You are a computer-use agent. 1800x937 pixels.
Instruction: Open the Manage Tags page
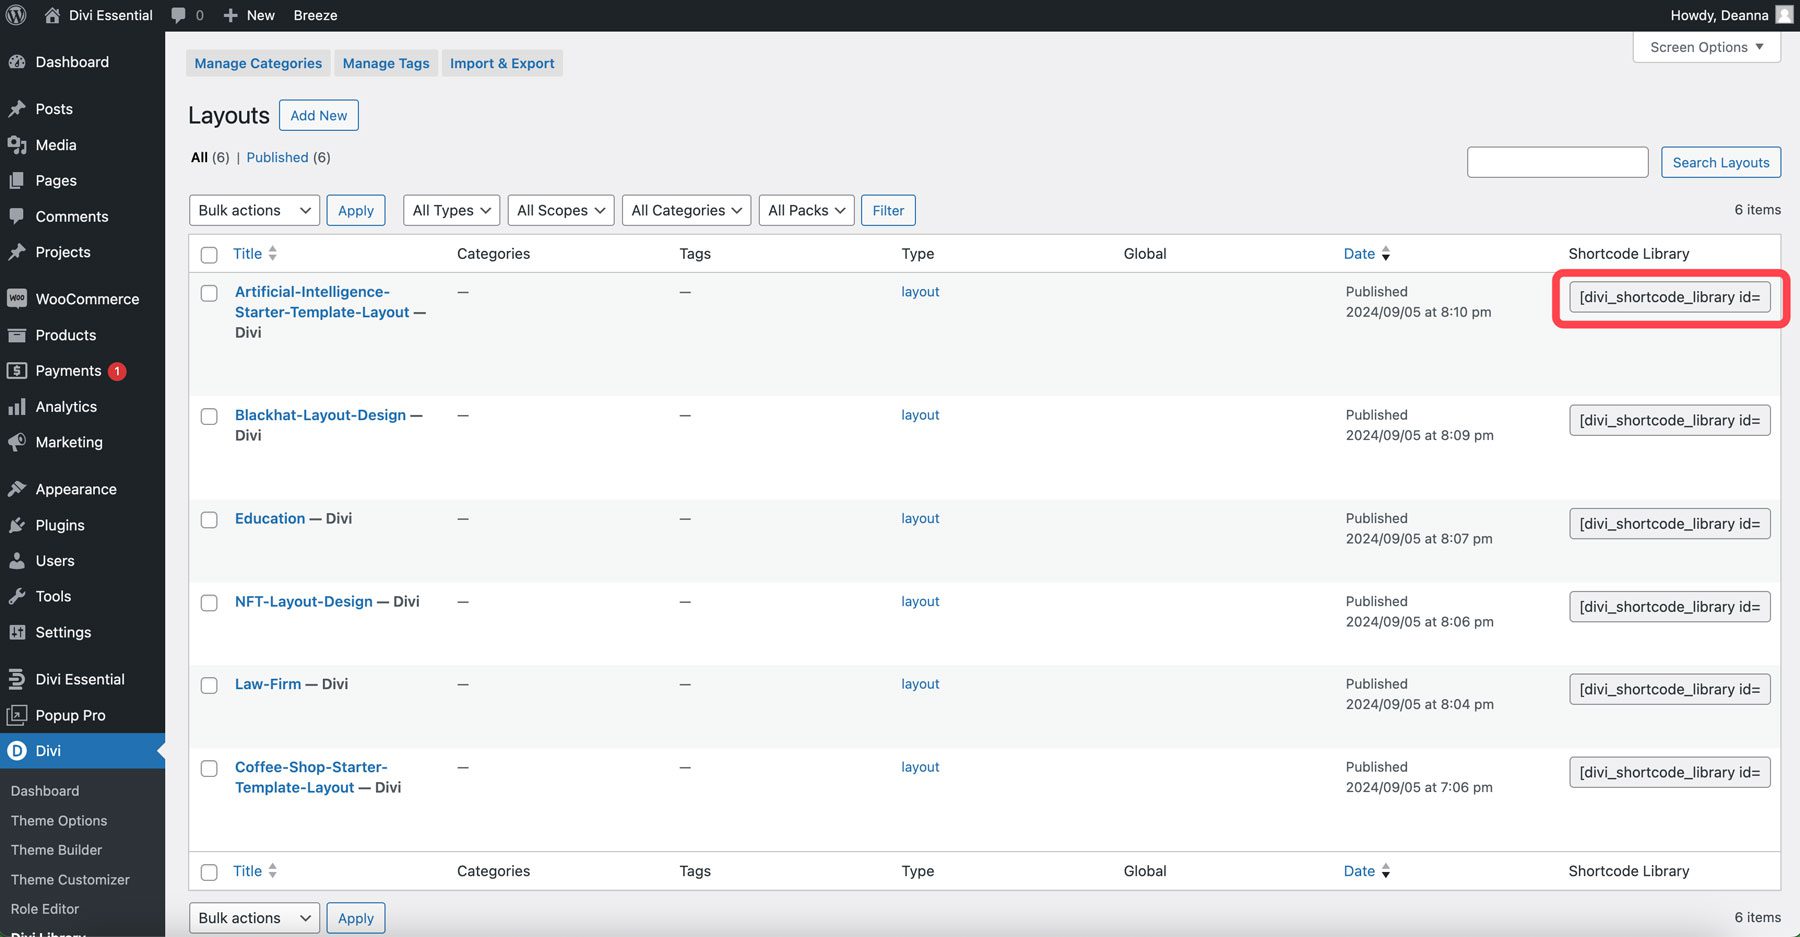point(385,63)
